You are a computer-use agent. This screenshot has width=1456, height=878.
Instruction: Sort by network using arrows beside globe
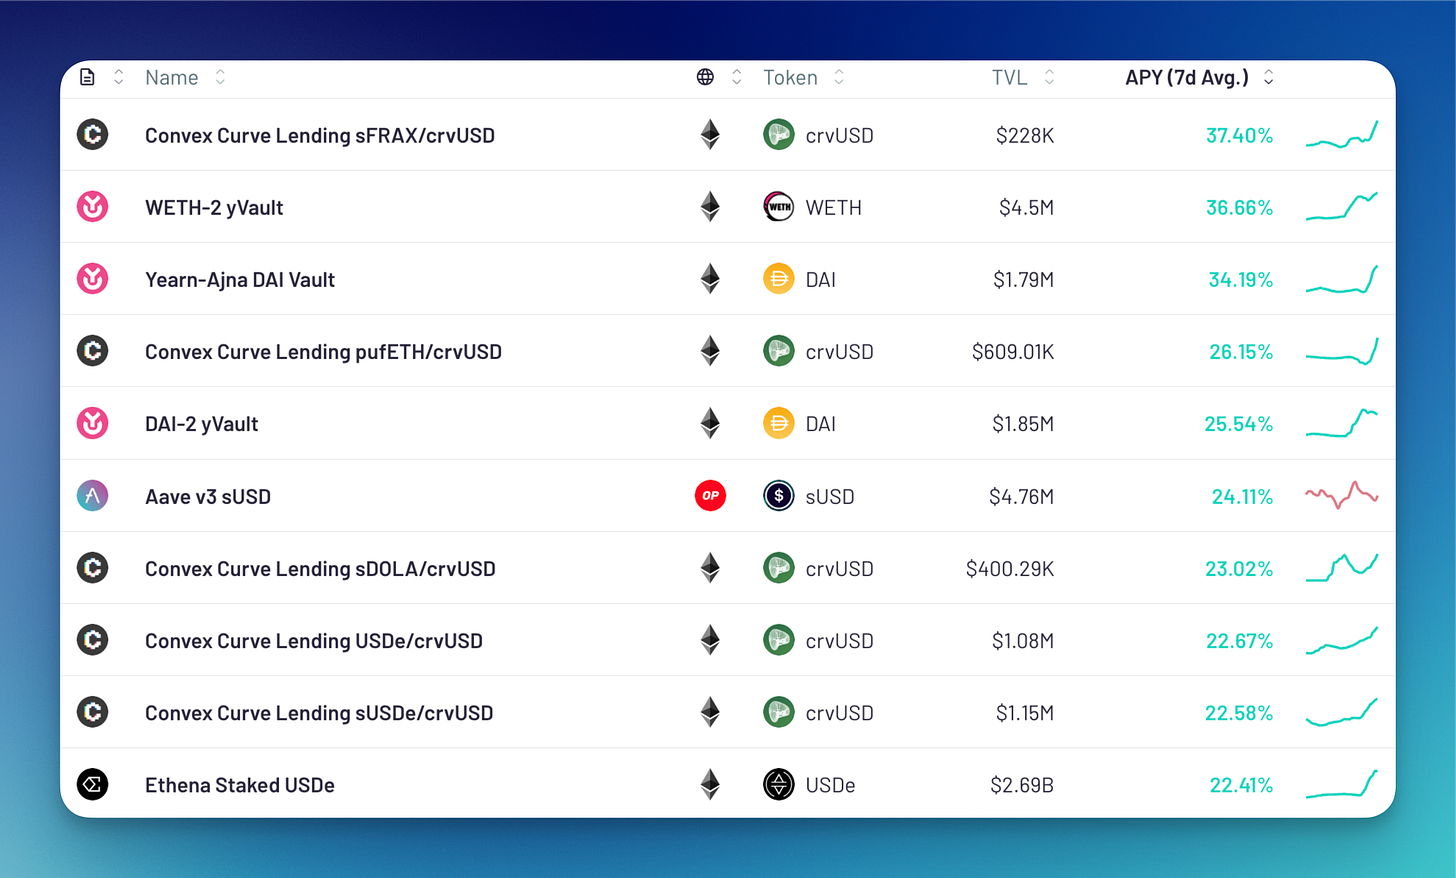click(737, 77)
